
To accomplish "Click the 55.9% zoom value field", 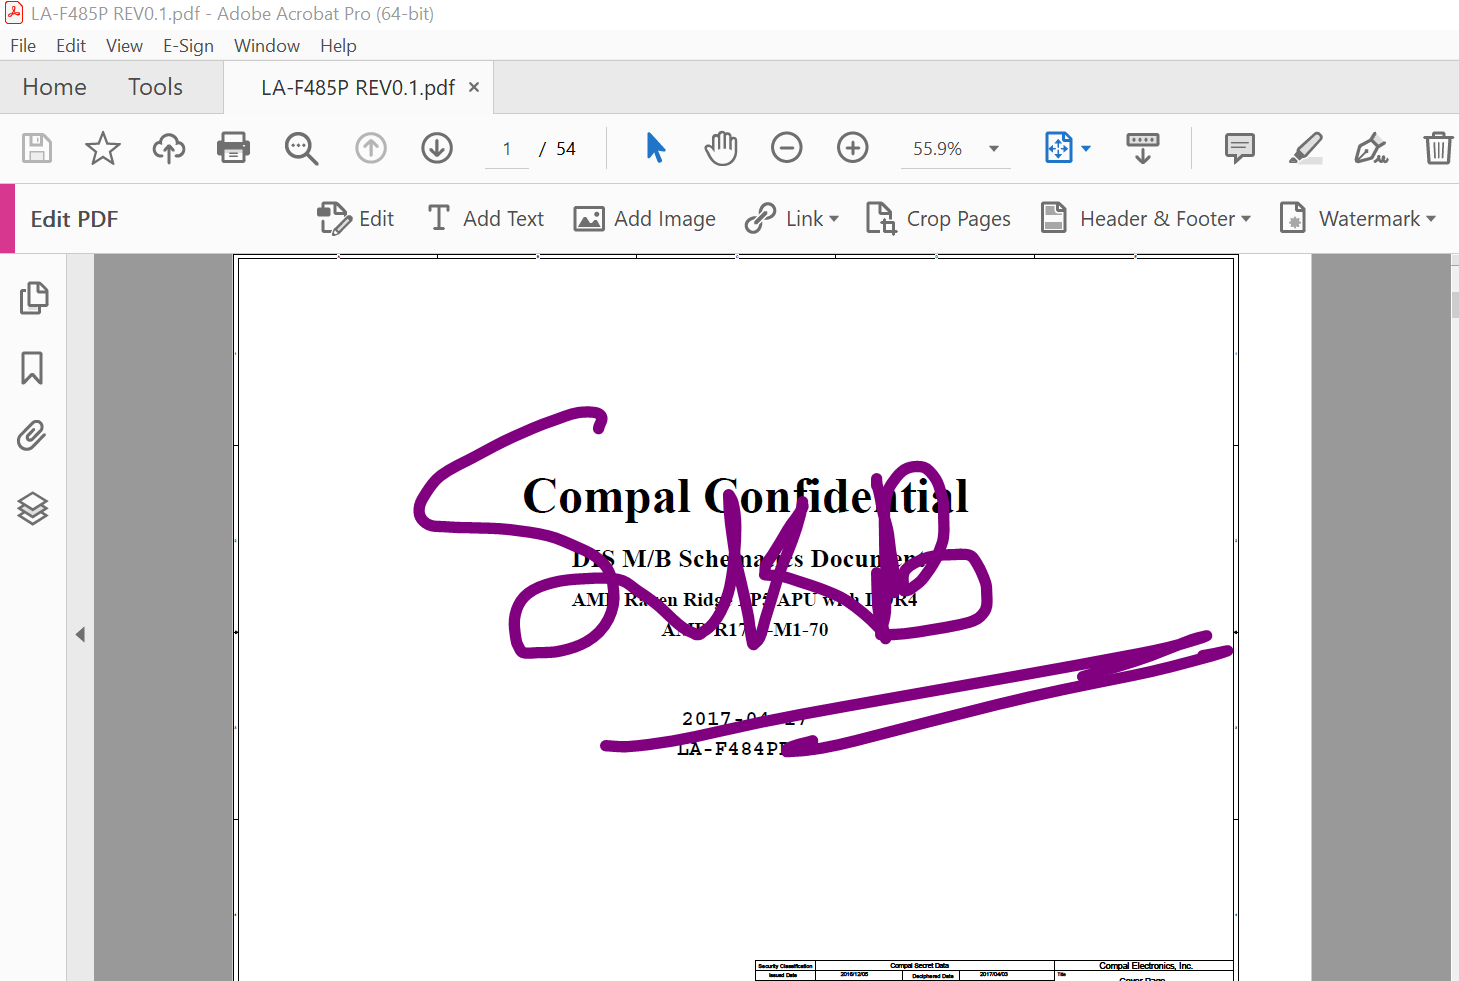I will pyautogui.click(x=937, y=148).
